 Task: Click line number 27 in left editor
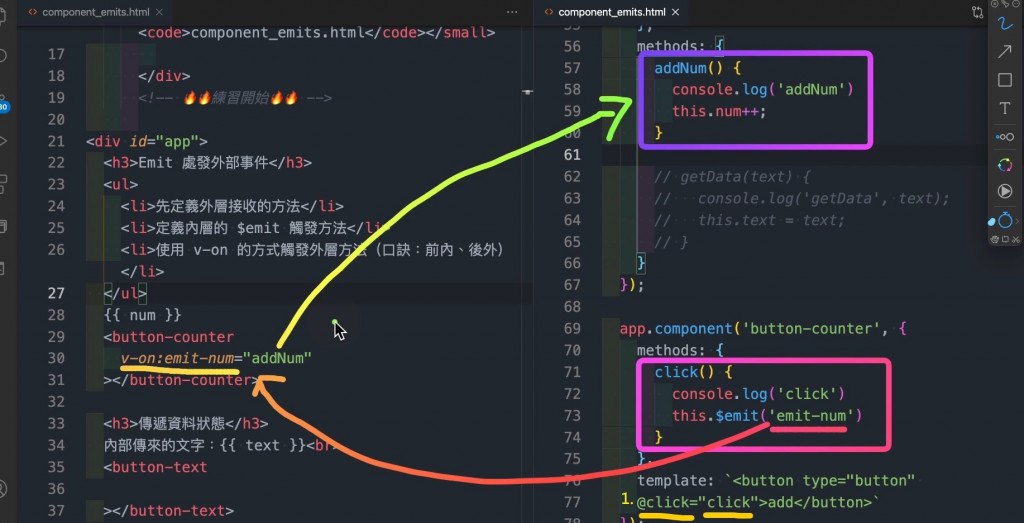57,293
